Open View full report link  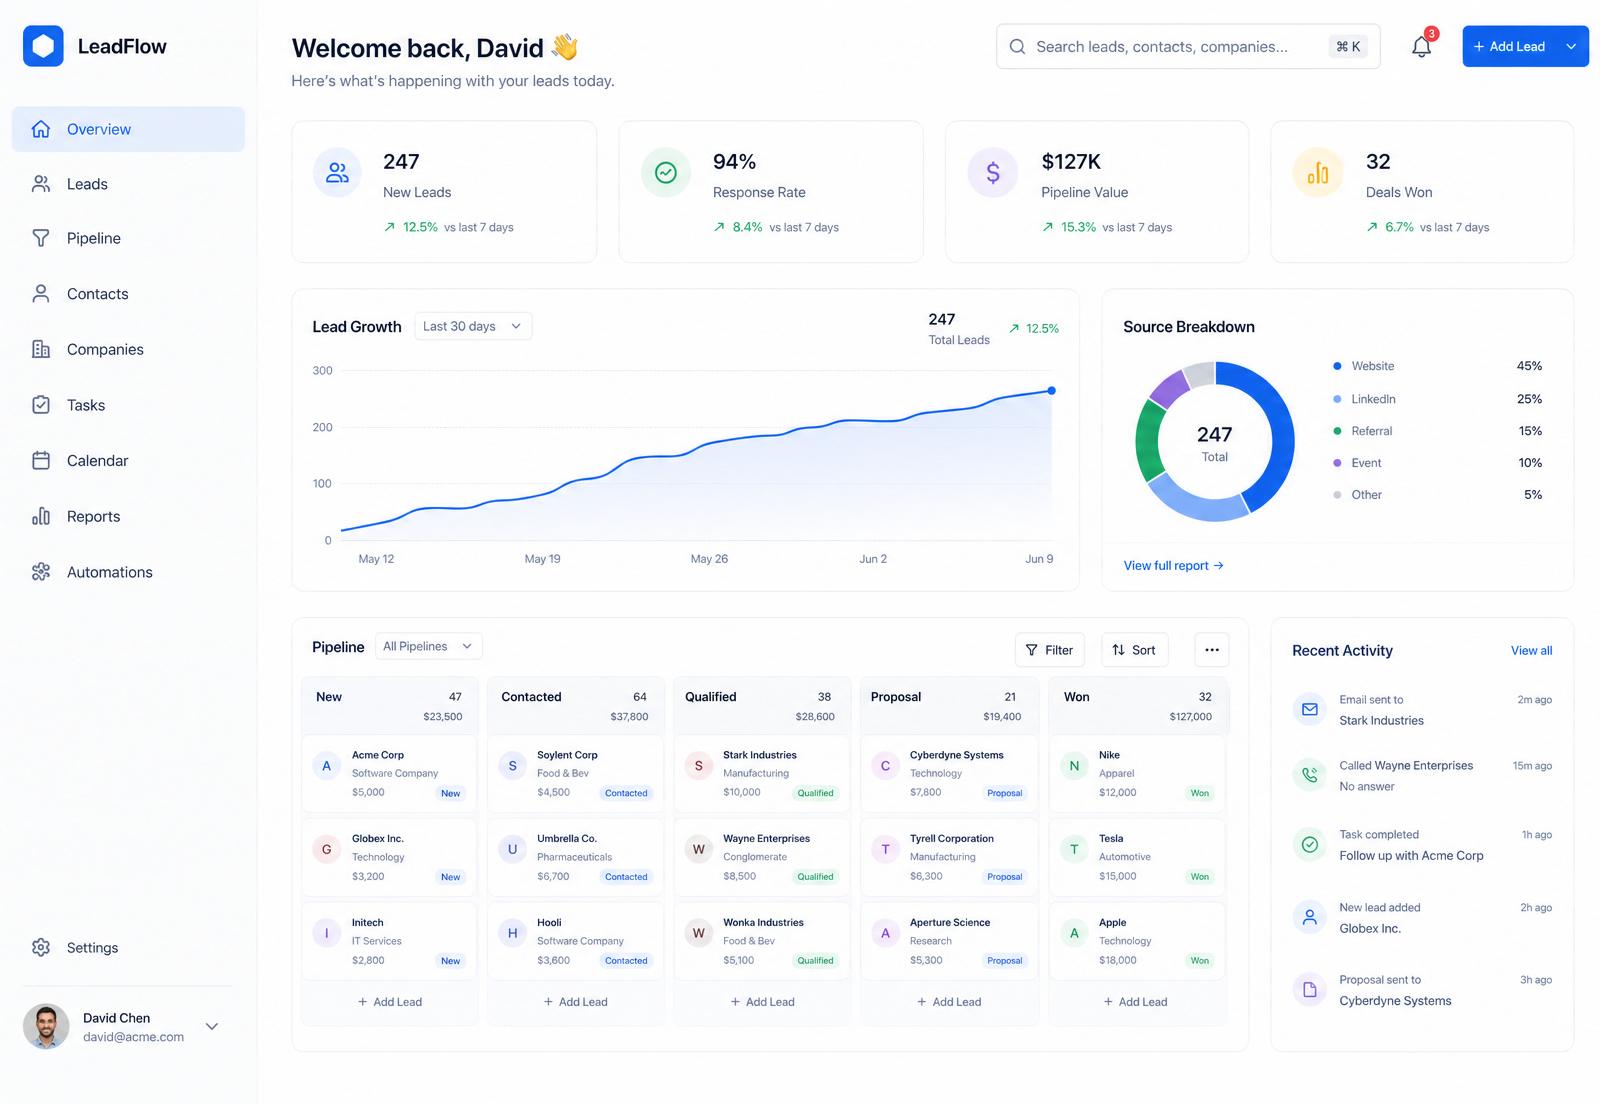(x=1173, y=566)
